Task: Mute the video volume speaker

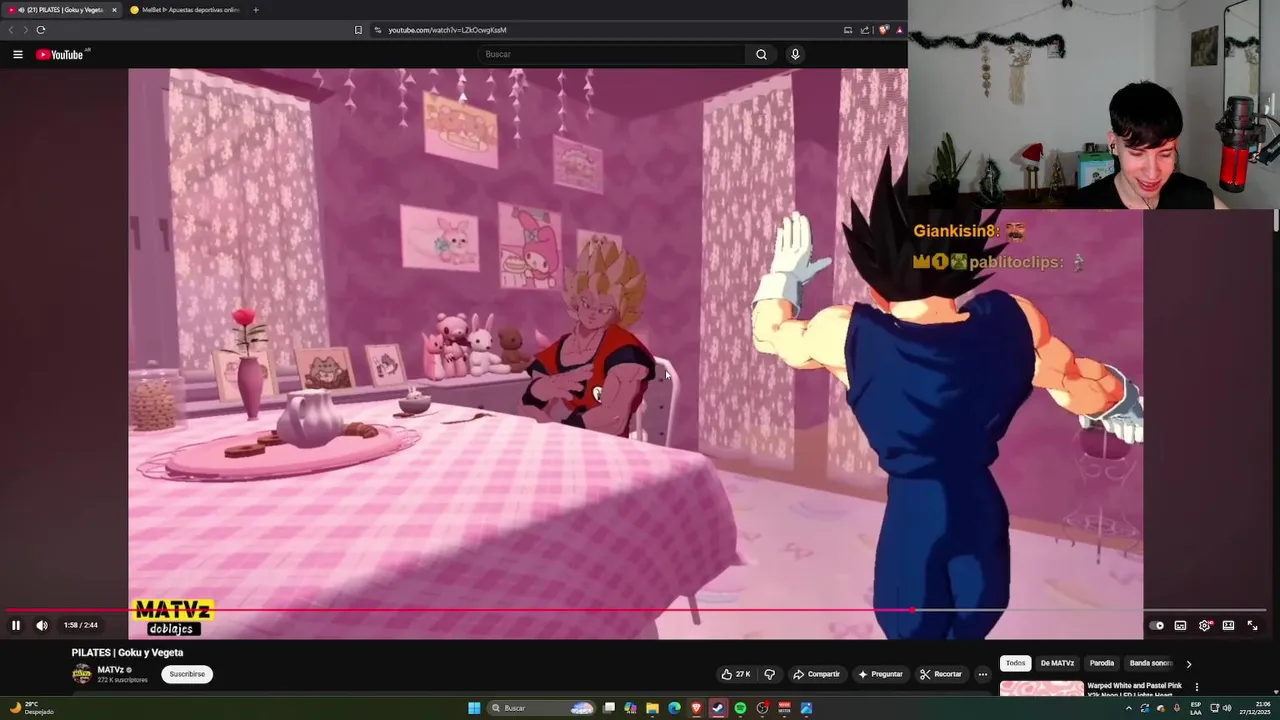Action: pos(42,625)
